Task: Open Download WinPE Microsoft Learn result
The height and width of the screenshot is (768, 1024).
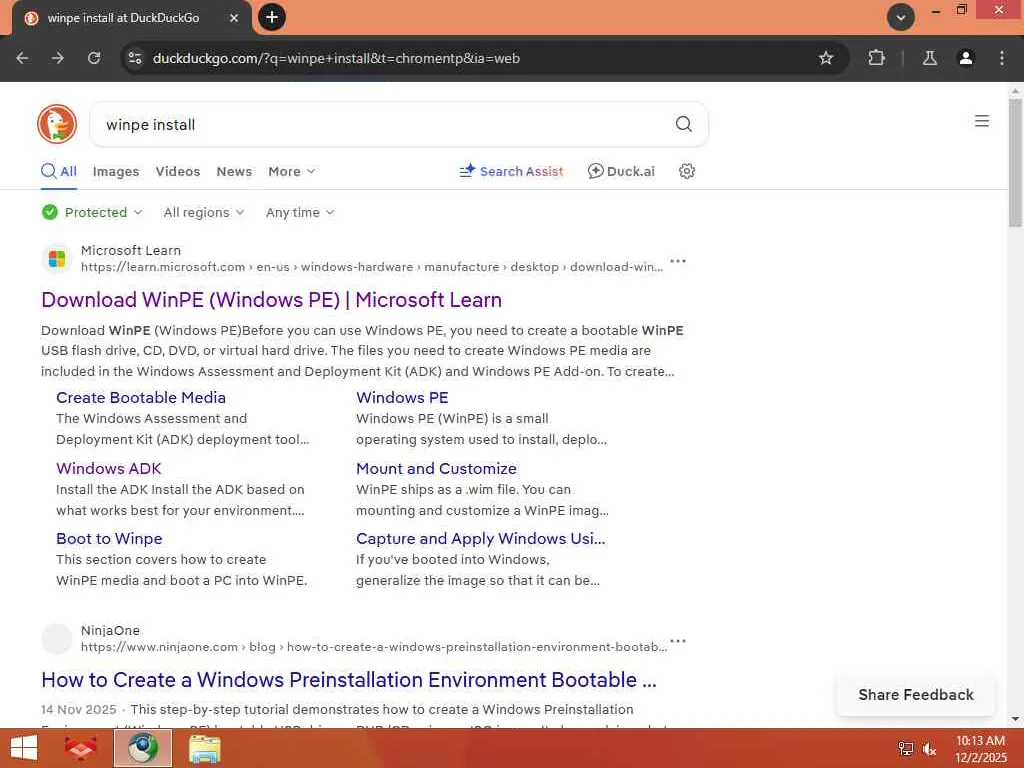Action: pos(272,300)
